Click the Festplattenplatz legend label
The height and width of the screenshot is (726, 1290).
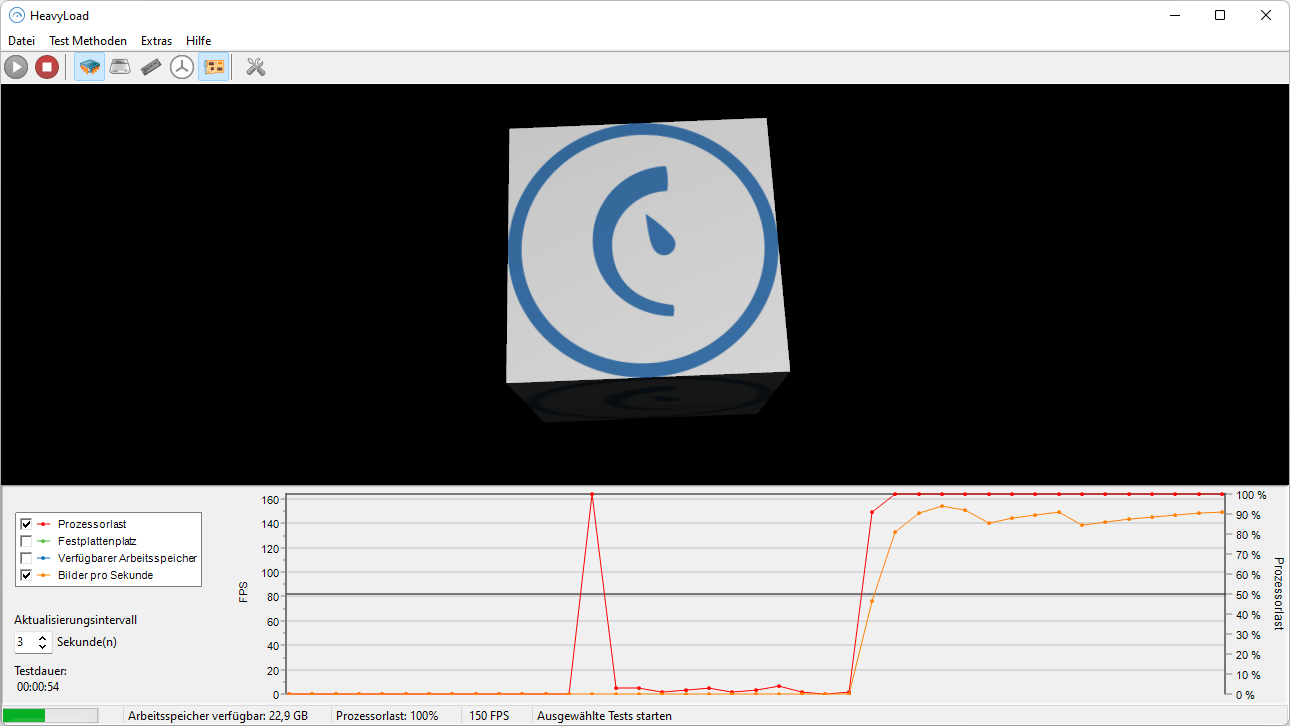pos(97,541)
